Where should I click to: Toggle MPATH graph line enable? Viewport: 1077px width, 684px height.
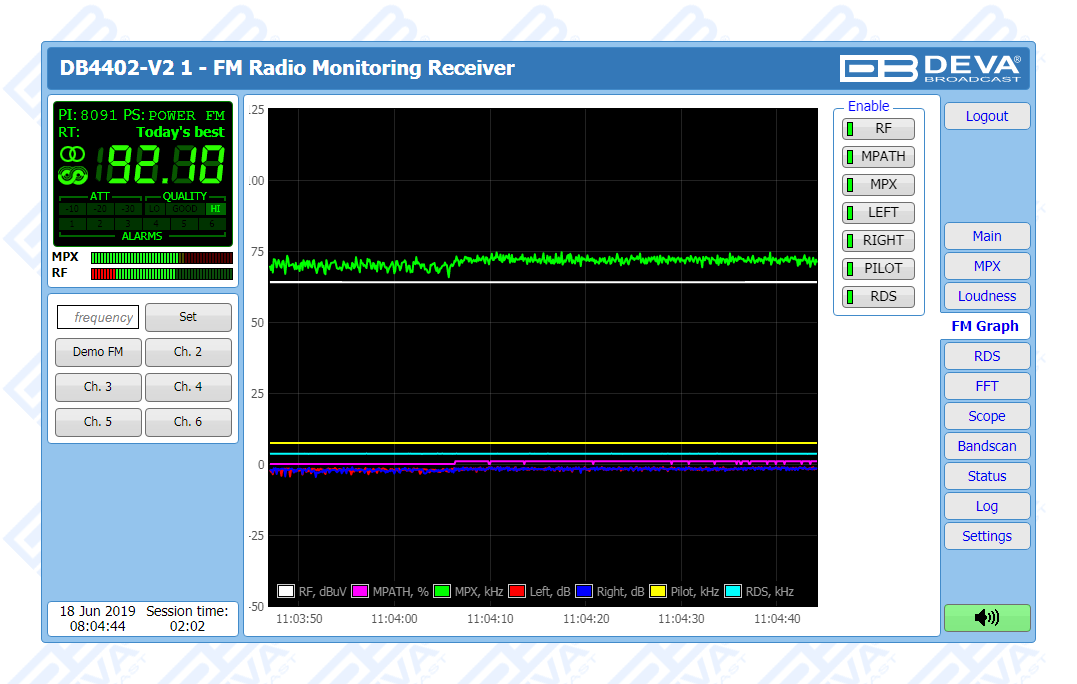pos(878,157)
